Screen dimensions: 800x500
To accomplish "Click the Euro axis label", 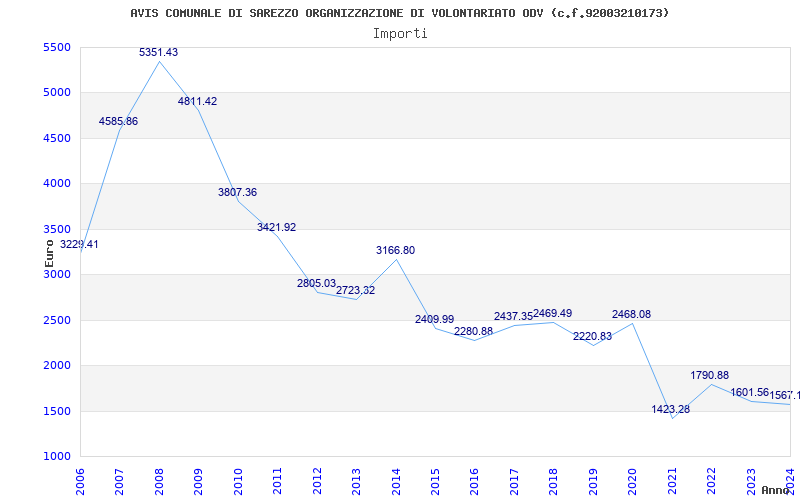I will tap(49, 254).
